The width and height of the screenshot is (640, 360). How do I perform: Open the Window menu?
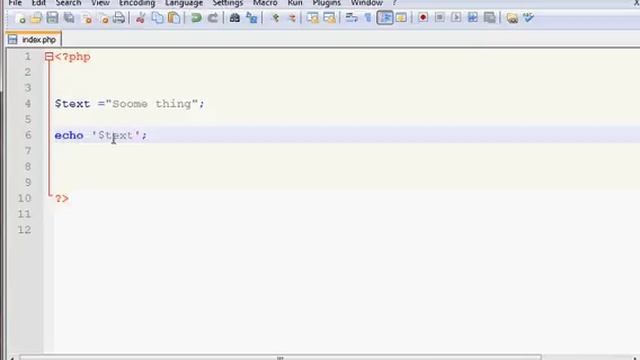(367, 3)
